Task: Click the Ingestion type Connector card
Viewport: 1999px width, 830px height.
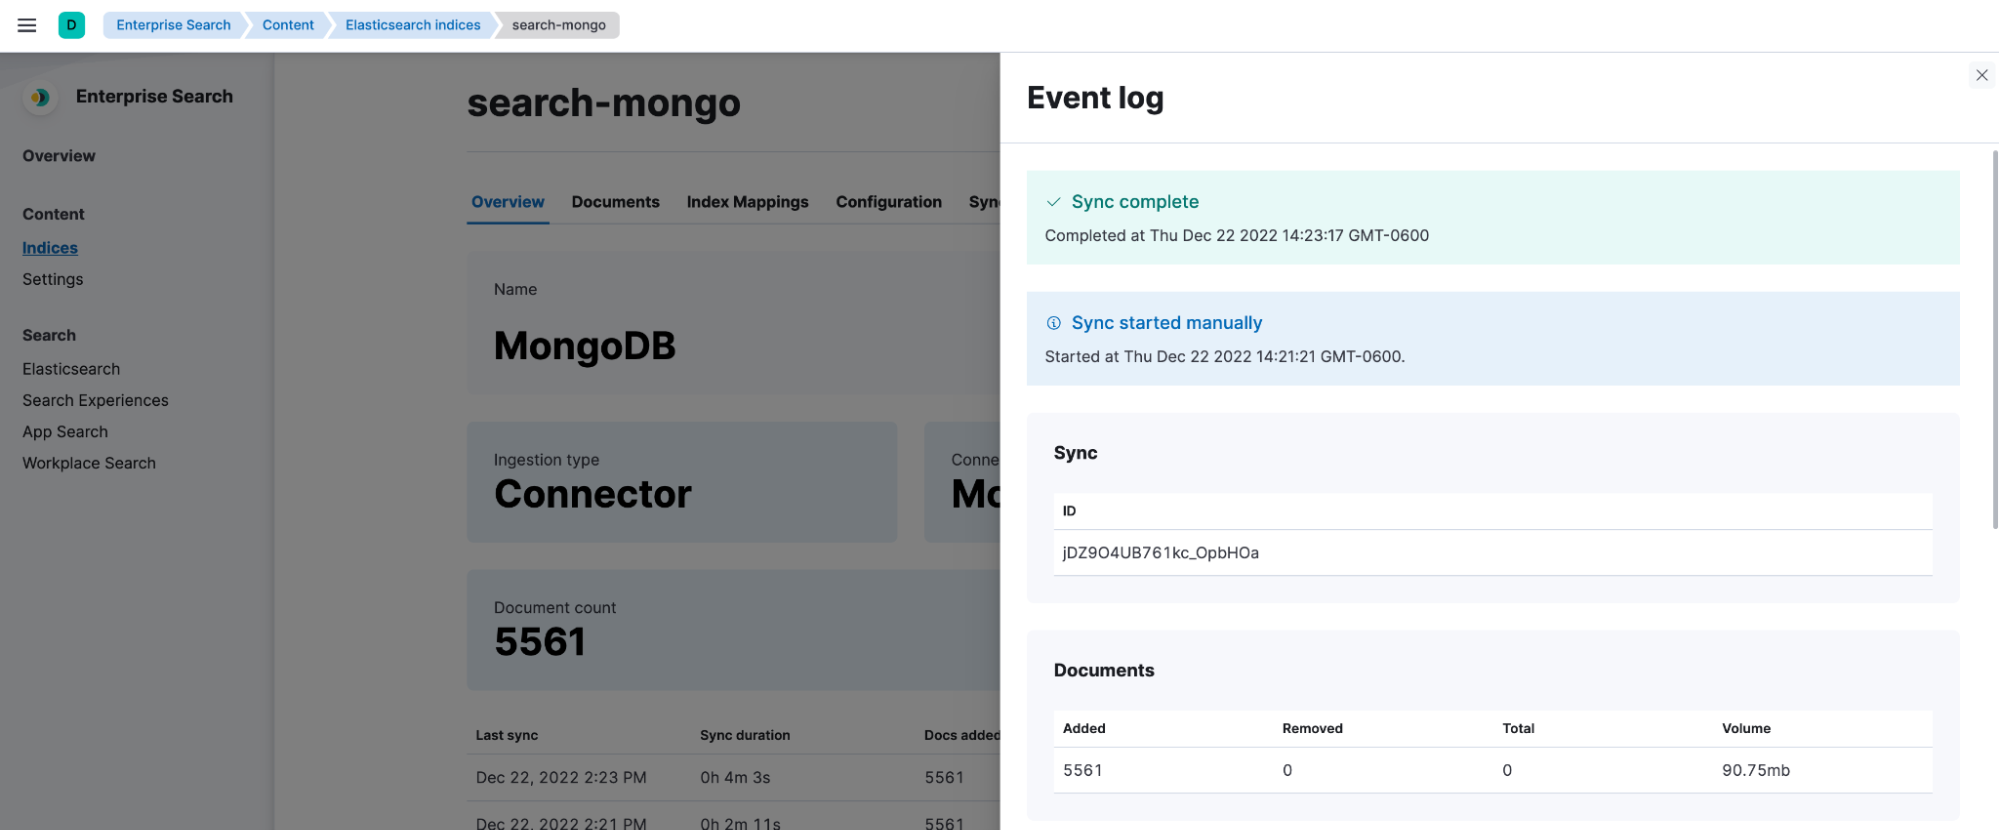Action: click(x=681, y=482)
